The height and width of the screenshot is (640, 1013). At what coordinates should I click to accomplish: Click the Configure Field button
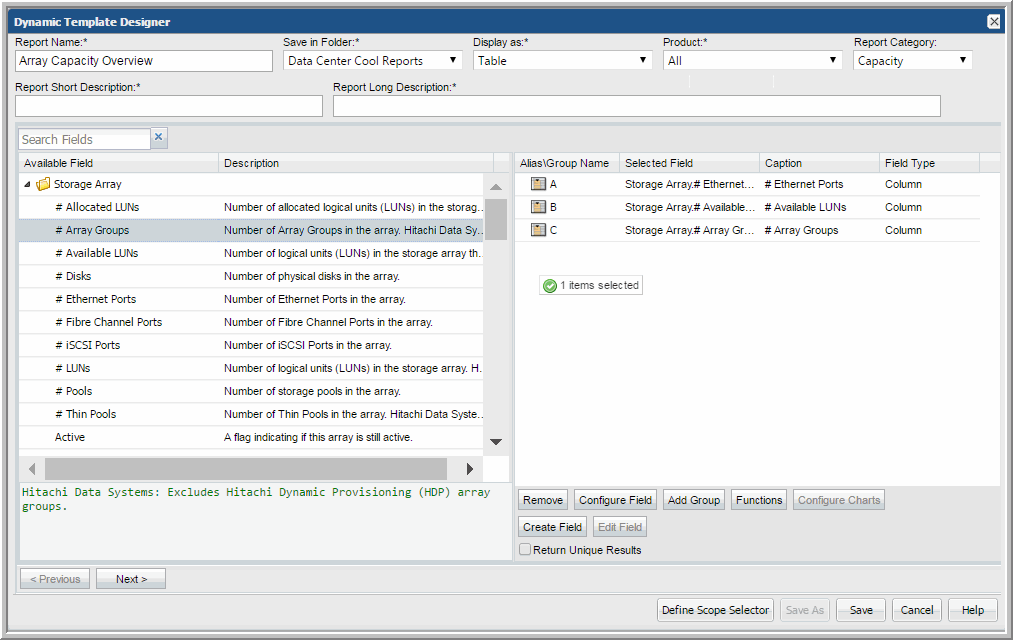[615, 500]
